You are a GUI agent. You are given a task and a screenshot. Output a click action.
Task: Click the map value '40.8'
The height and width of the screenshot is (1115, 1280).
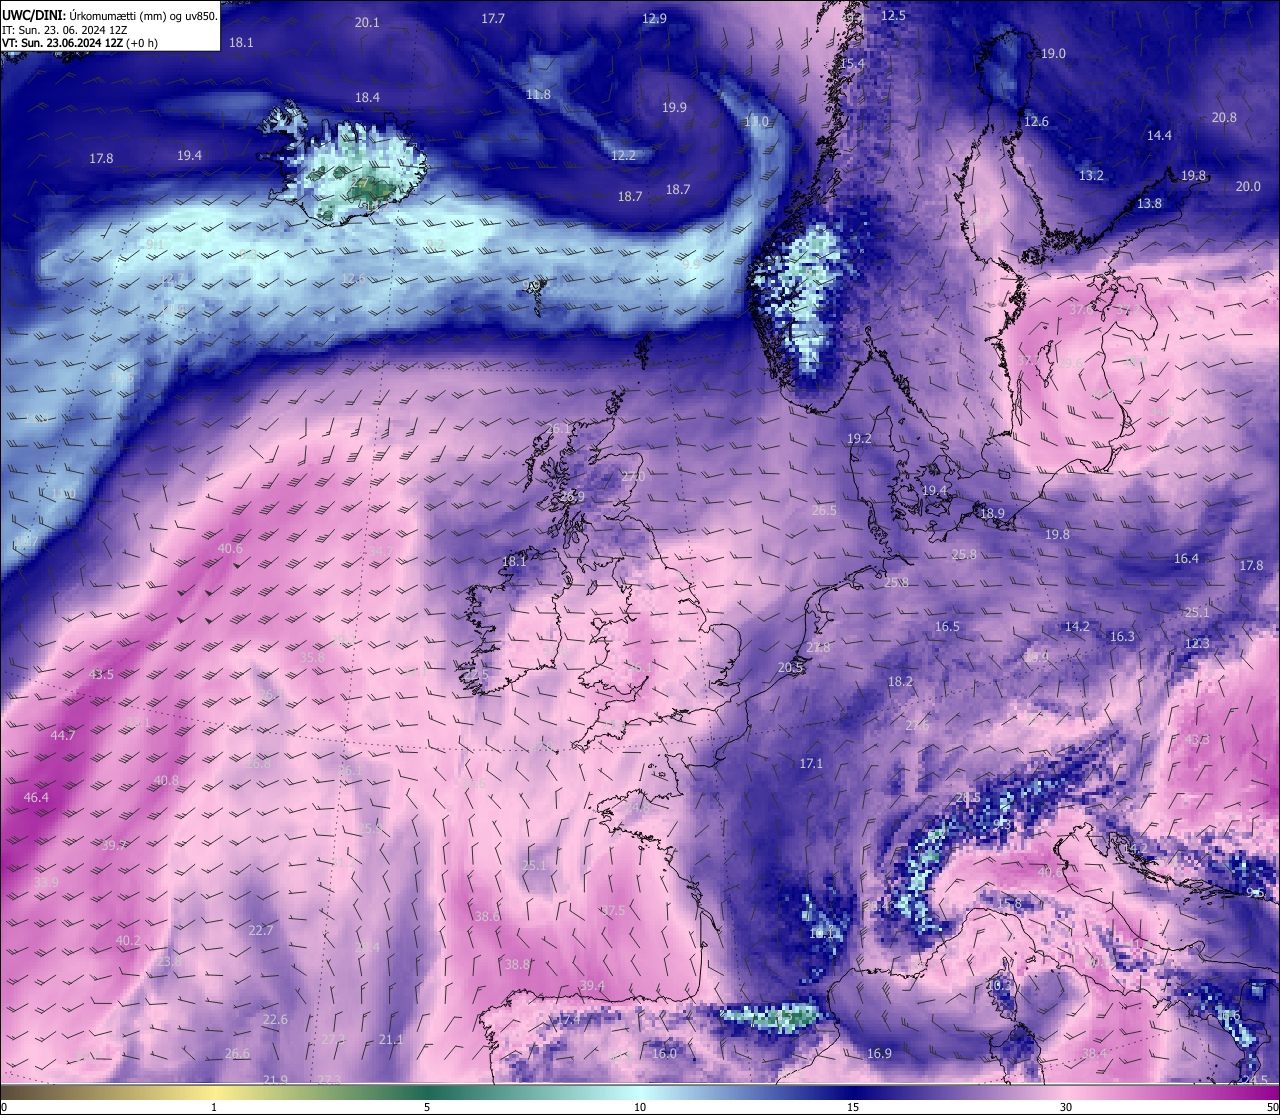[x=166, y=780]
